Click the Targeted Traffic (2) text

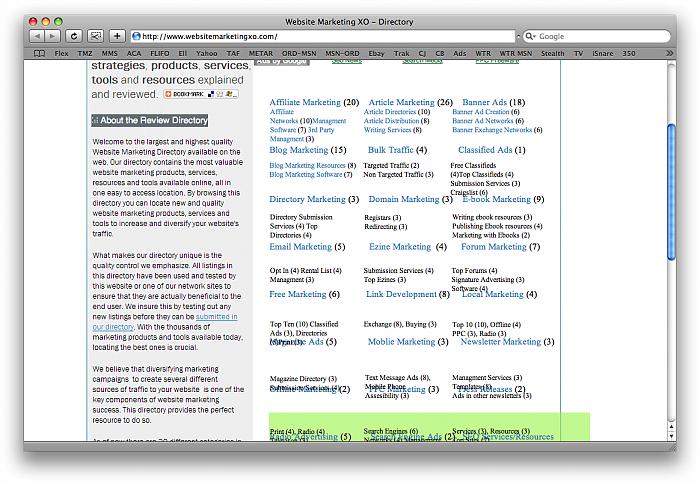(391, 165)
